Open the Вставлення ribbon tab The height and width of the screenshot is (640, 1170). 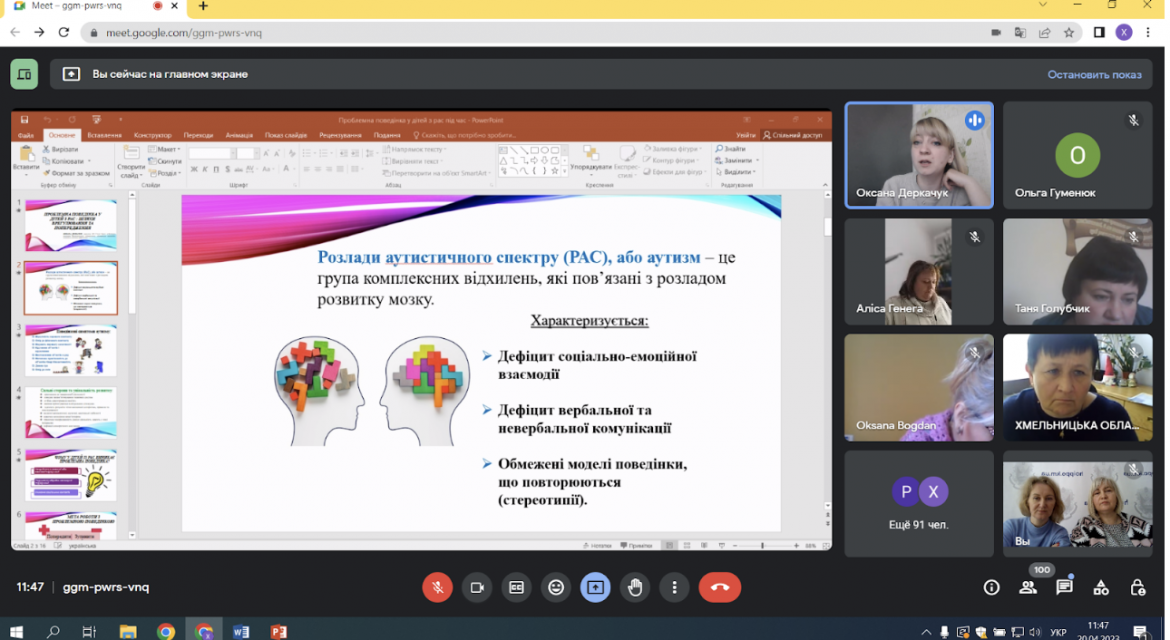pyautogui.click(x=104, y=135)
